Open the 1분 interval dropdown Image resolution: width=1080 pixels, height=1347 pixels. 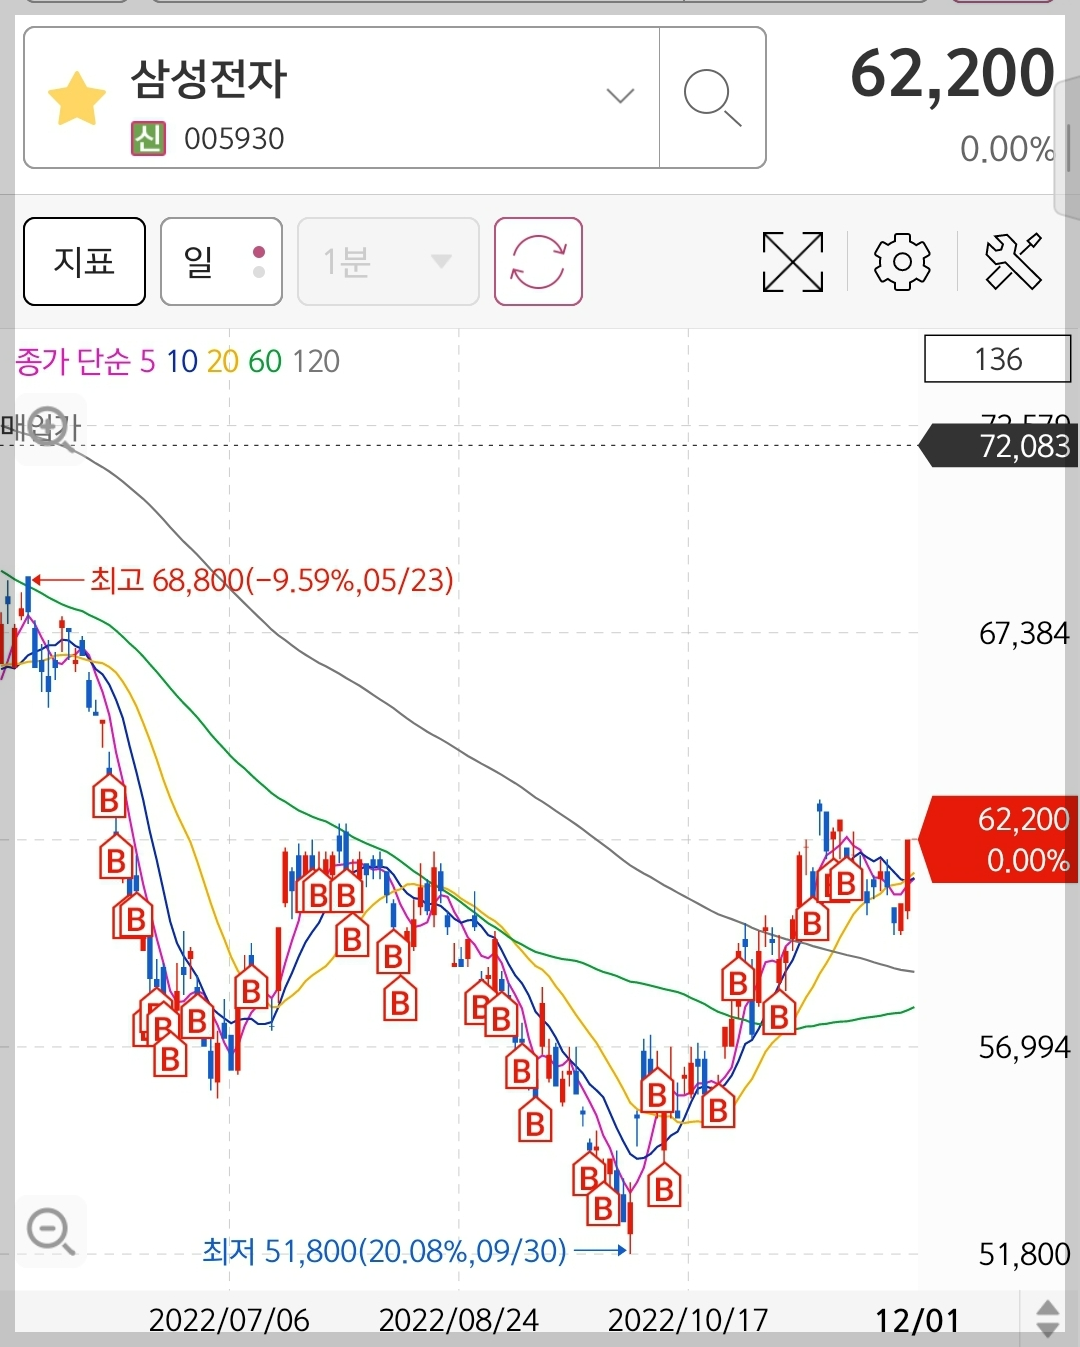pos(388,261)
